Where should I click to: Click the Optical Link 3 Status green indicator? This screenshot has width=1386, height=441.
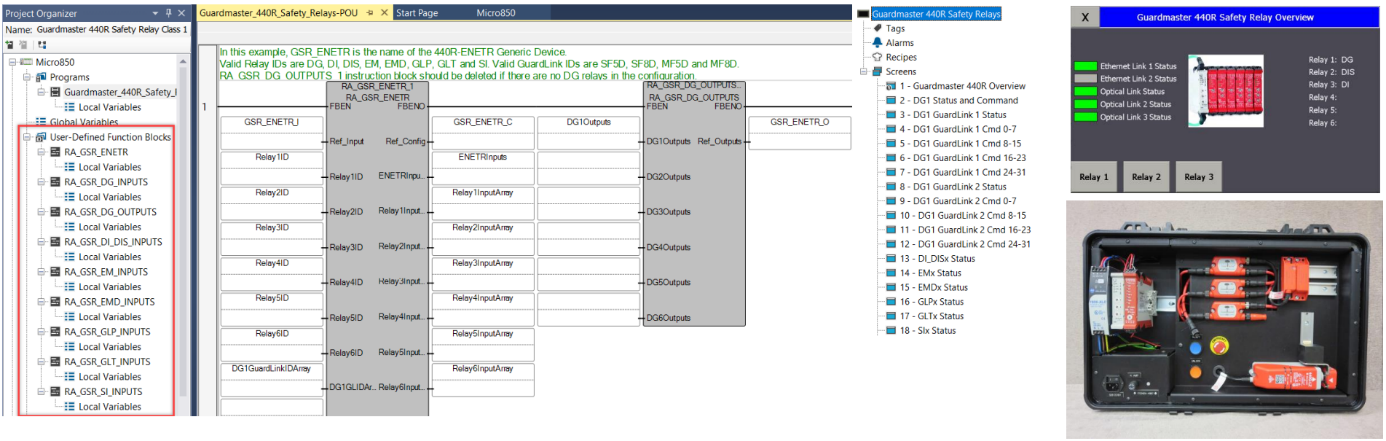1085,117
